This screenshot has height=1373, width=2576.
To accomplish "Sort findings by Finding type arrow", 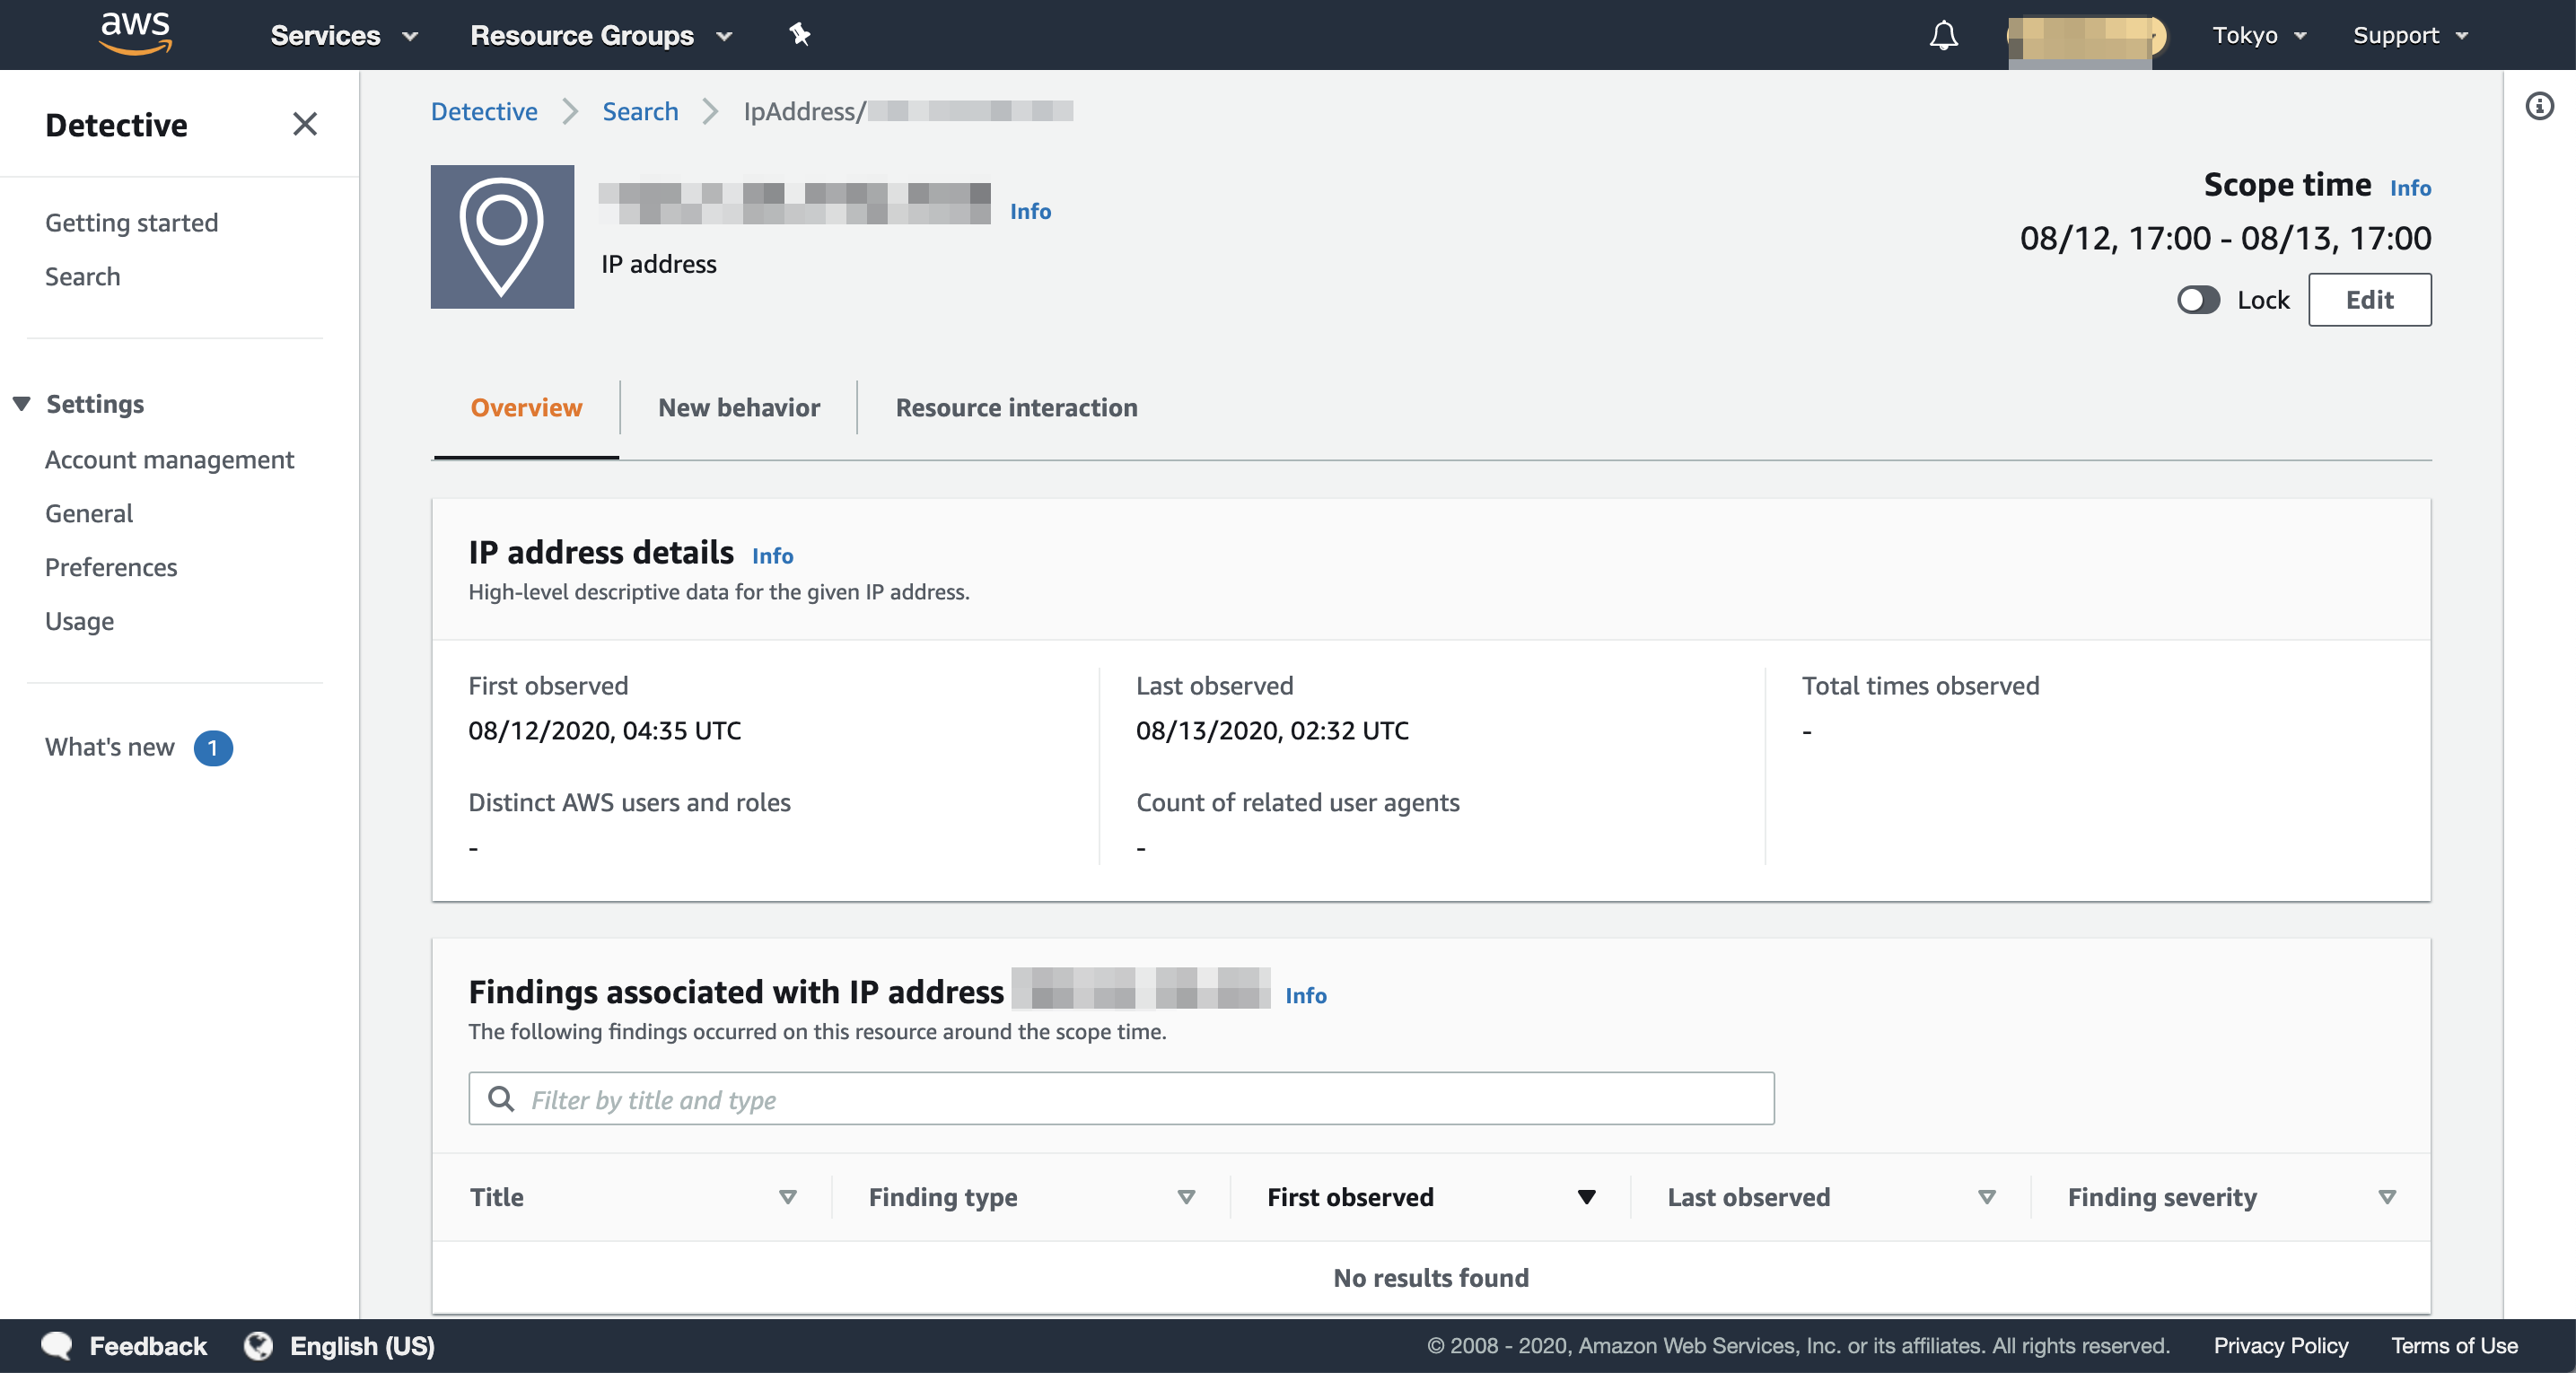I will (x=1186, y=1197).
